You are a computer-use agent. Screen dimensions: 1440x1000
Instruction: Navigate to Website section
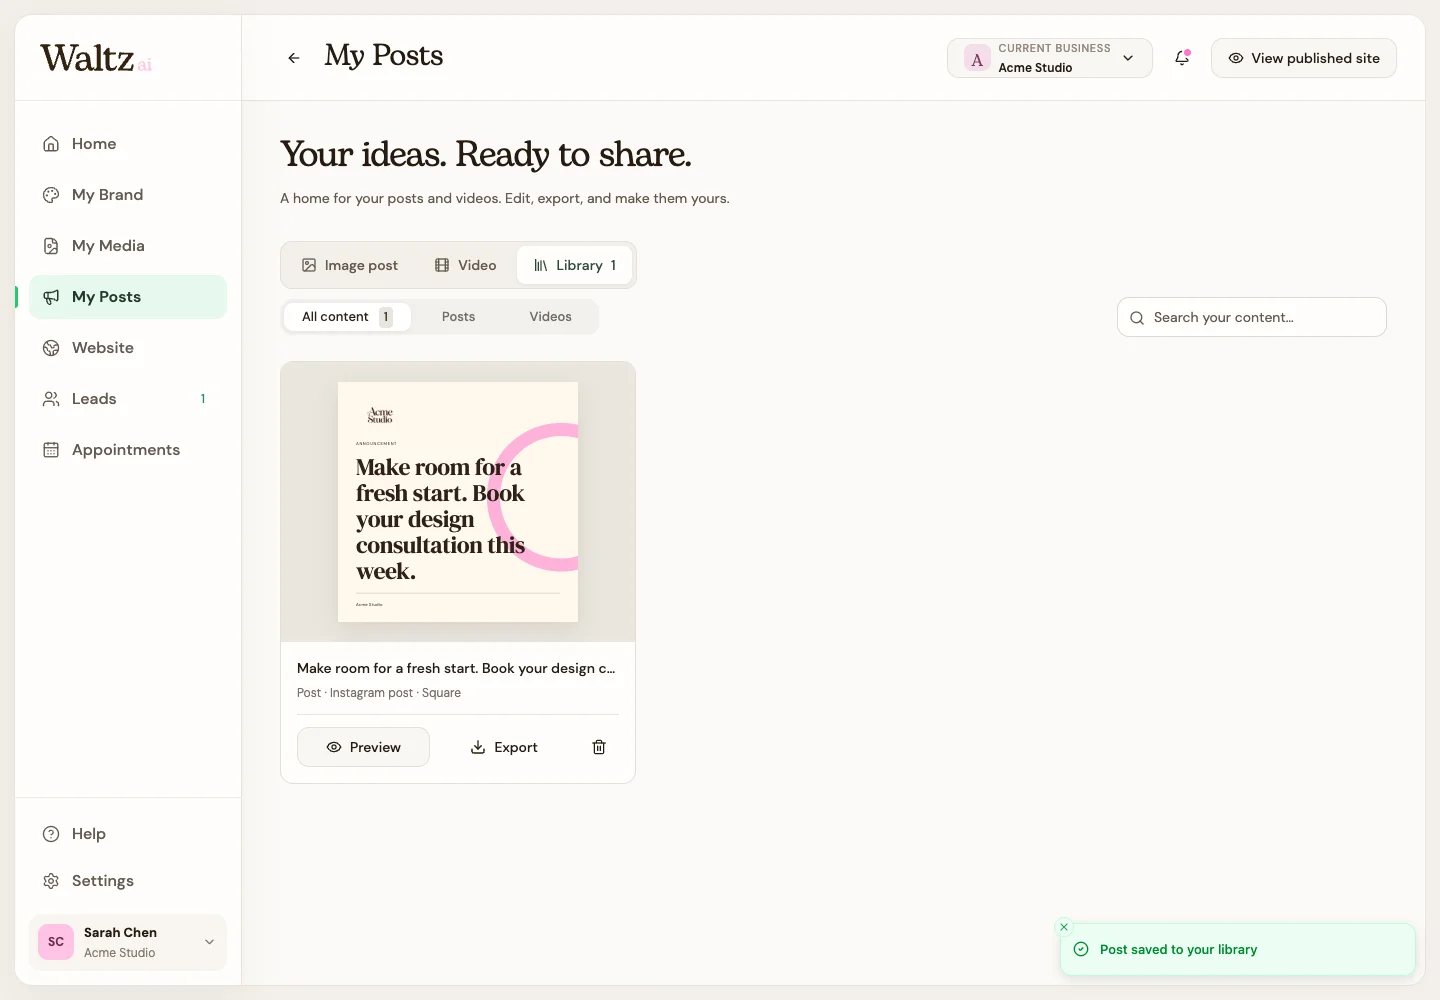[x=128, y=348]
